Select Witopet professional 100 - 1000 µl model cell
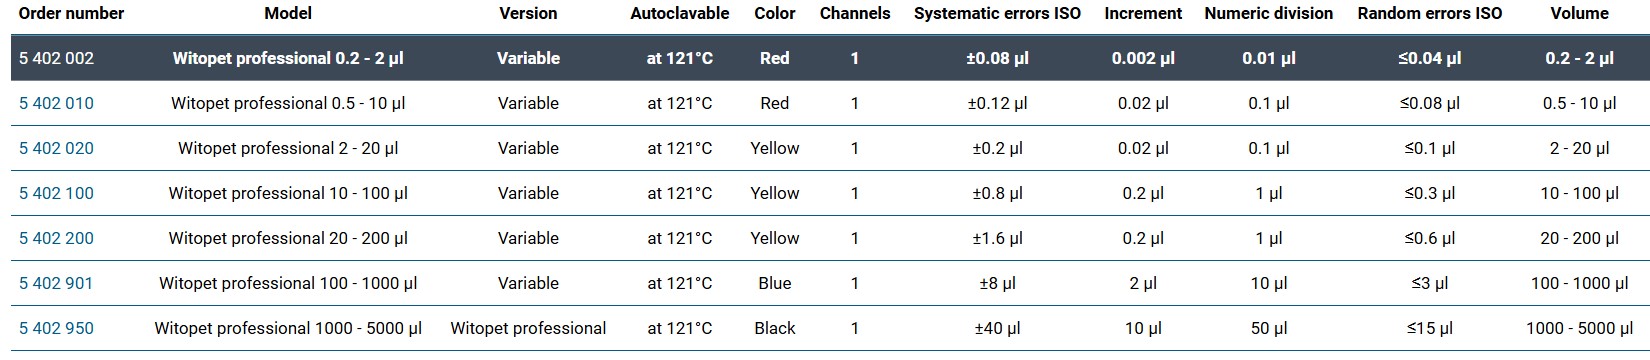1650x360 pixels. pyautogui.click(x=288, y=283)
